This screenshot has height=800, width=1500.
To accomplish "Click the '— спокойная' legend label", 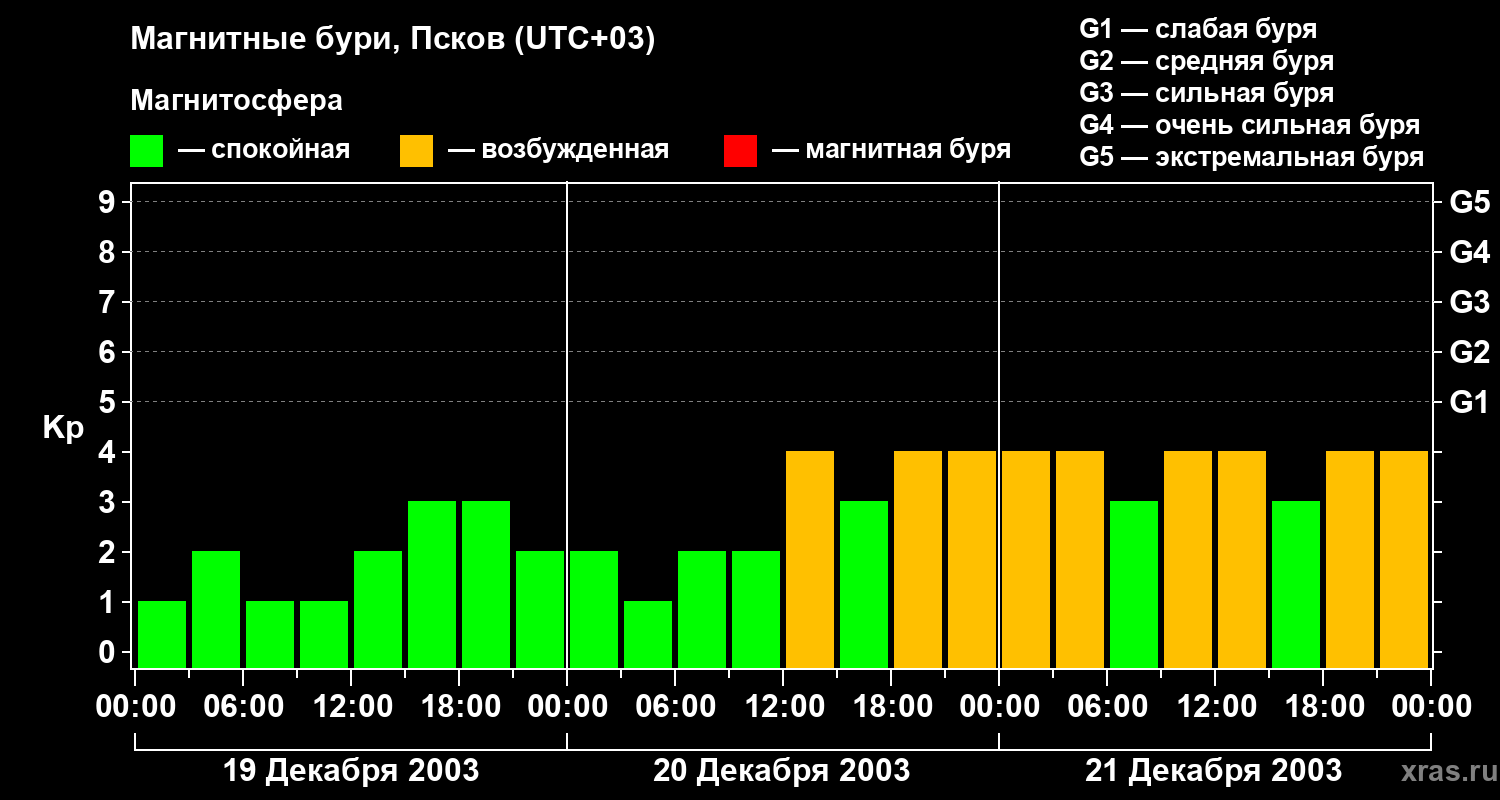I will pyautogui.click(x=264, y=150).
